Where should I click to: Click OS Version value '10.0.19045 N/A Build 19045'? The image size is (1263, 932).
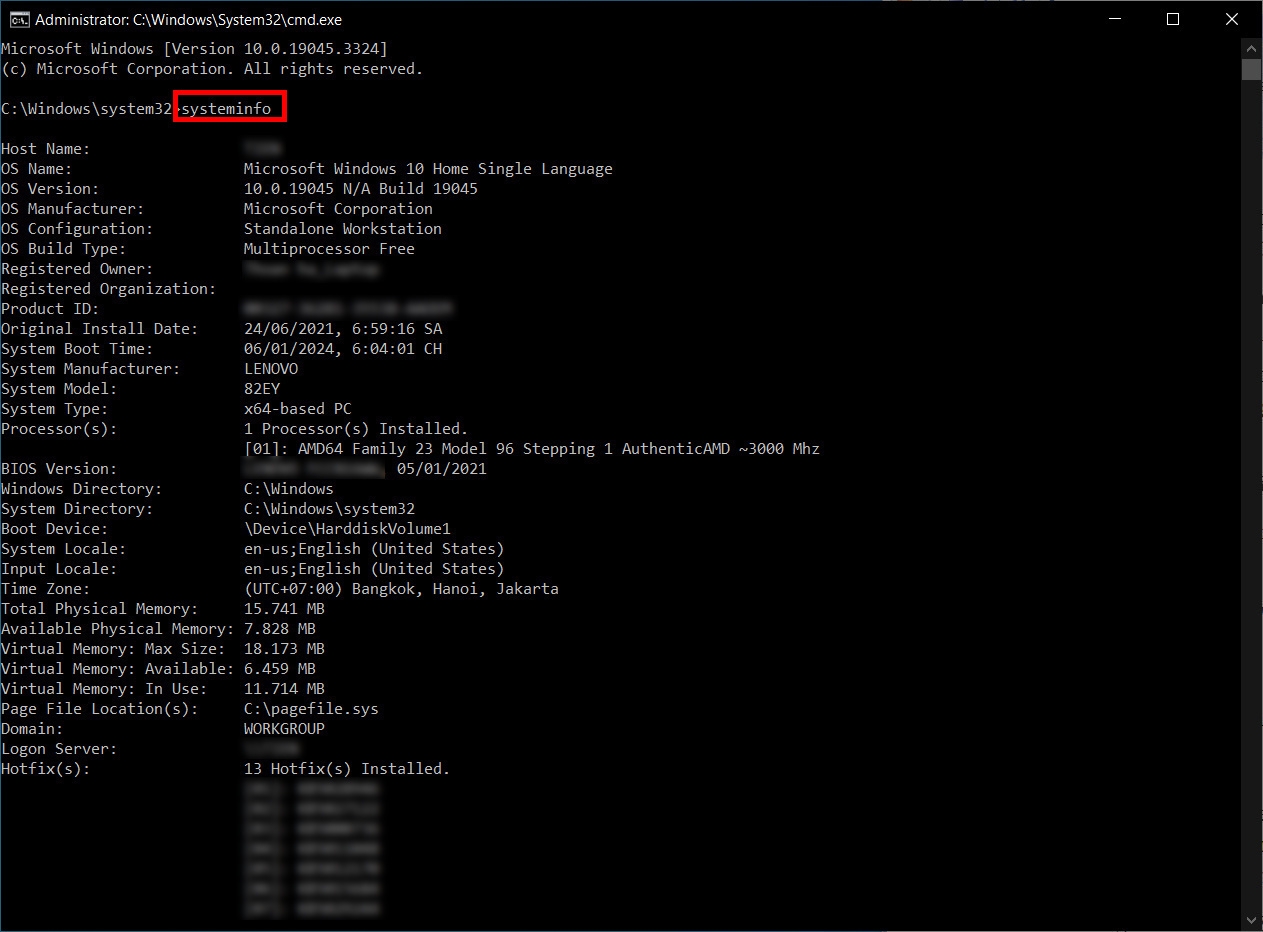click(x=361, y=189)
